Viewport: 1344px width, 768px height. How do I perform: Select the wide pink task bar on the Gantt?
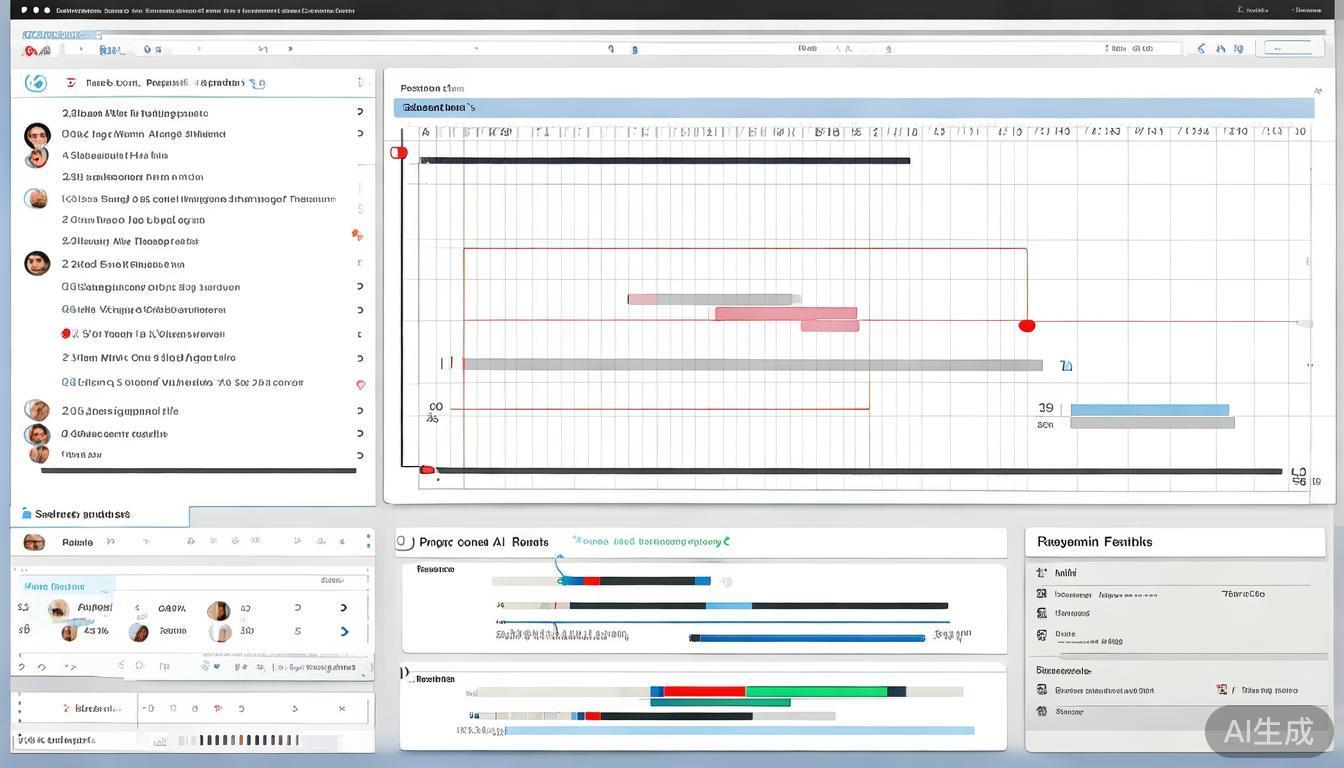point(786,313)
